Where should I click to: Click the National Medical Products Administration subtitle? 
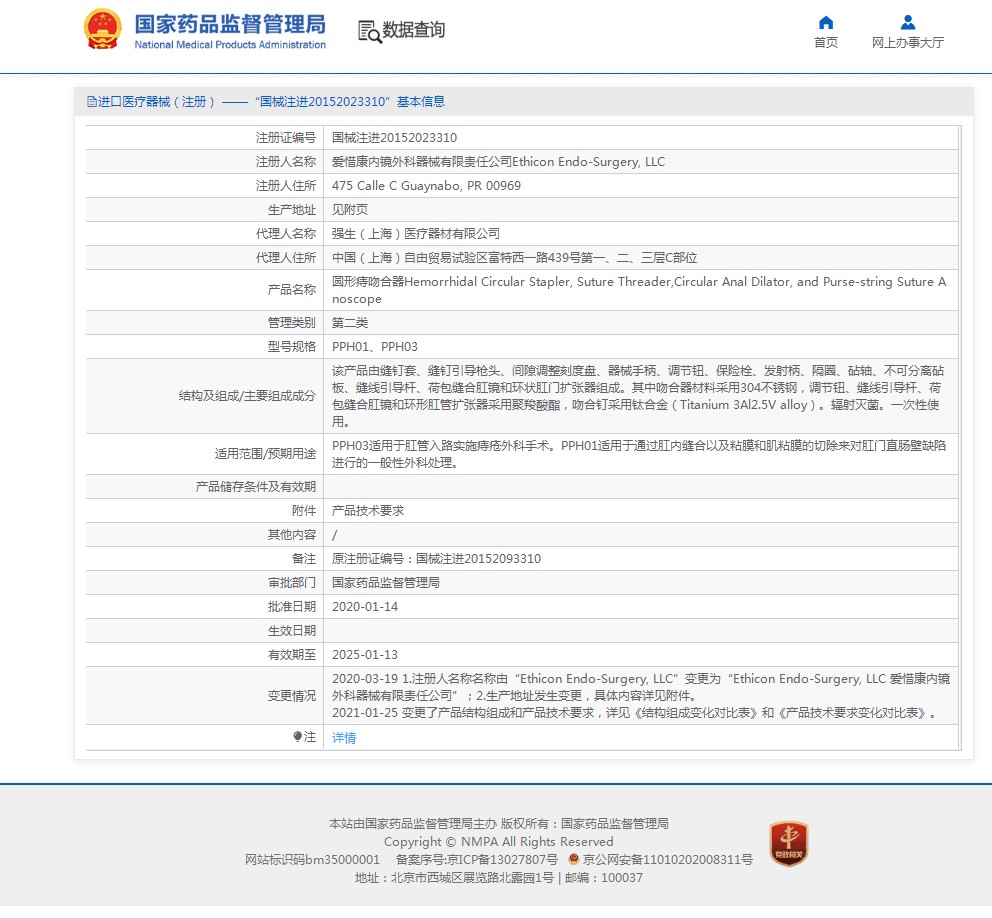(x=230, y=45)
